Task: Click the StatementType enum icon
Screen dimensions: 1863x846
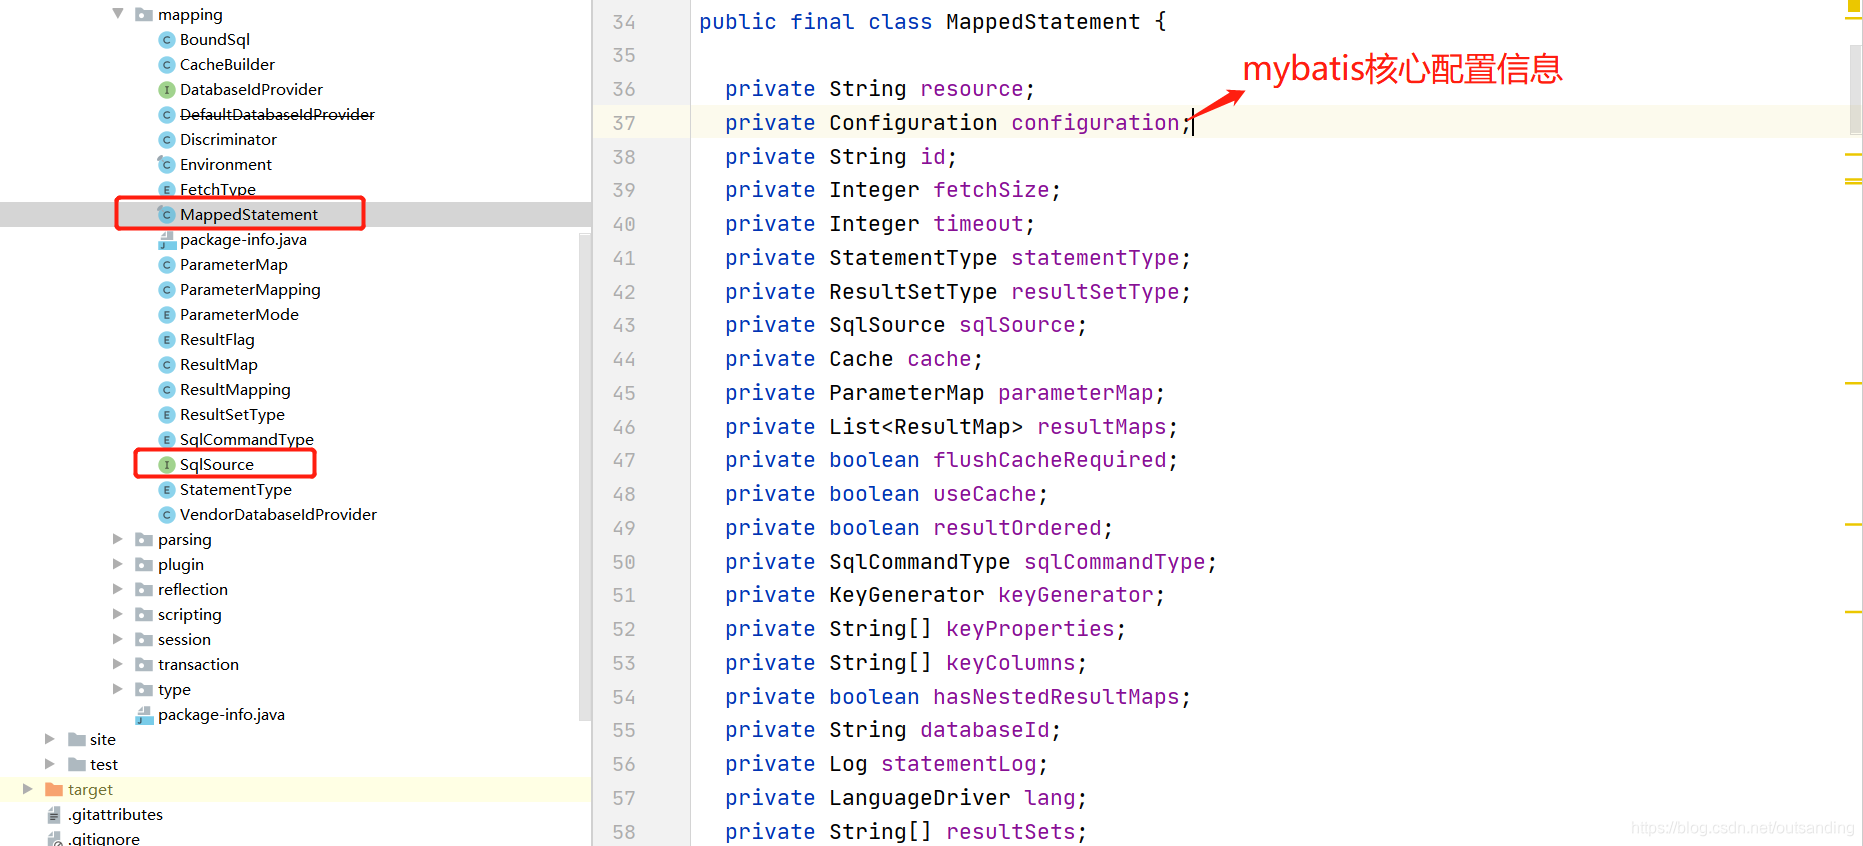Action: click(x=167, y=490)
